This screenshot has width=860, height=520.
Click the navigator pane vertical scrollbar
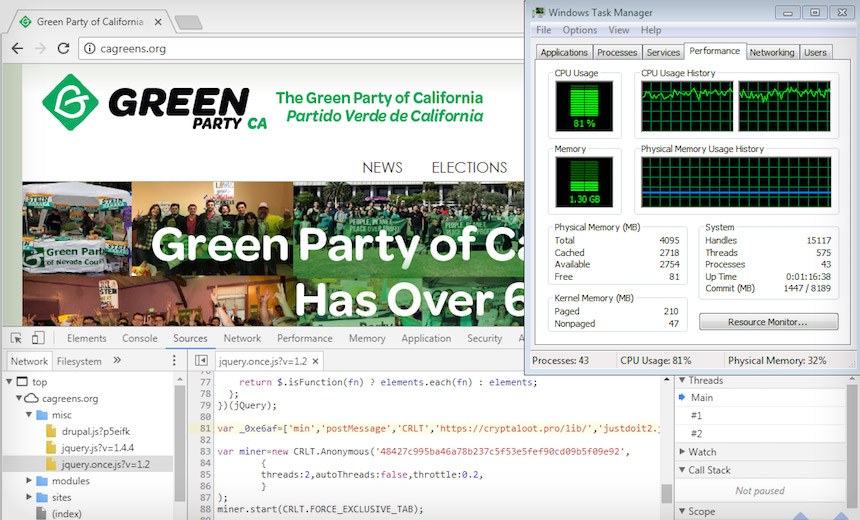coord(180,444)
